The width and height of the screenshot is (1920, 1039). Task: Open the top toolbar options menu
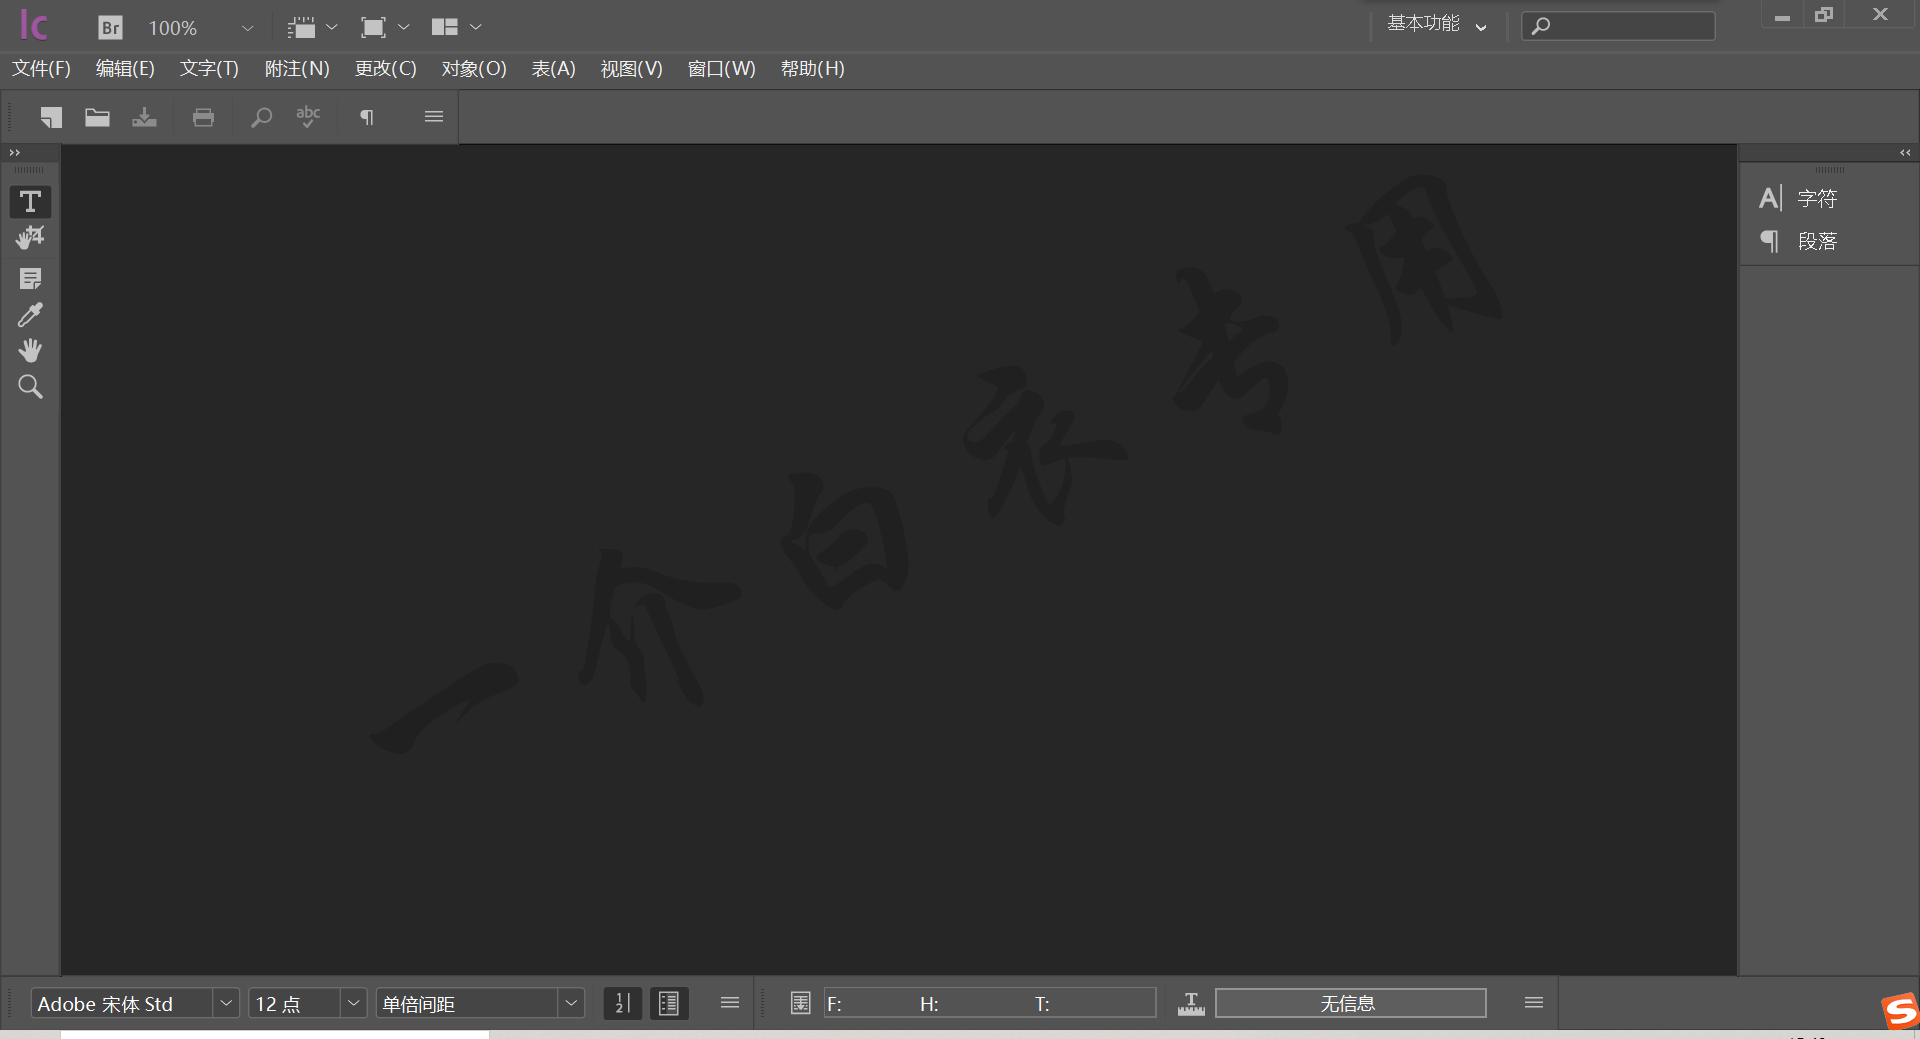(434, 116)
